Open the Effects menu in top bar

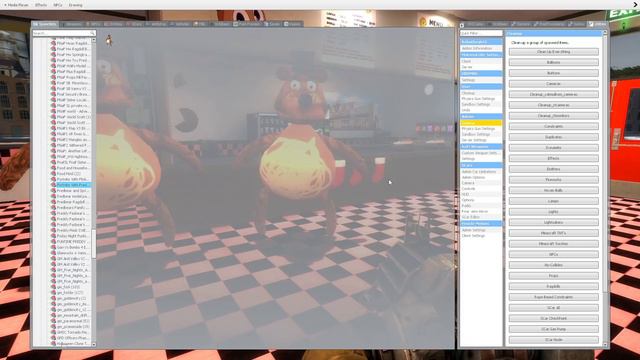(41, 5)
